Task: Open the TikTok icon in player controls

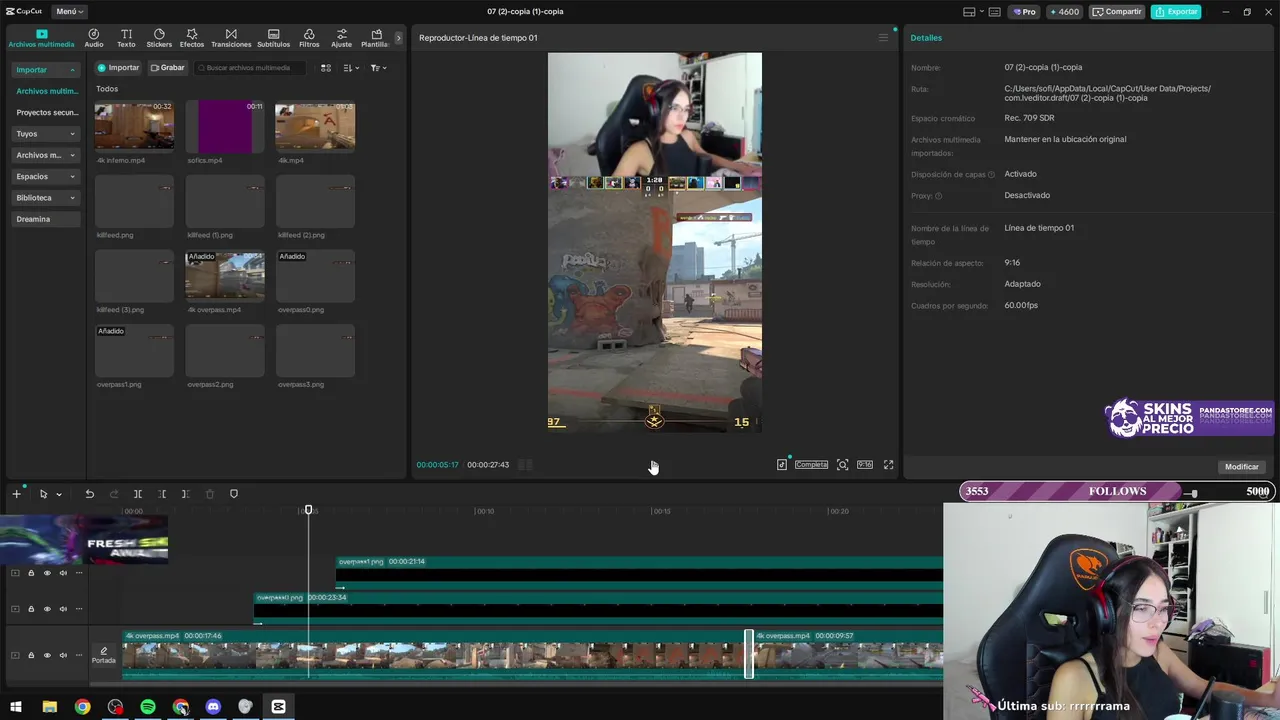Action: click(x=782, y=465)
